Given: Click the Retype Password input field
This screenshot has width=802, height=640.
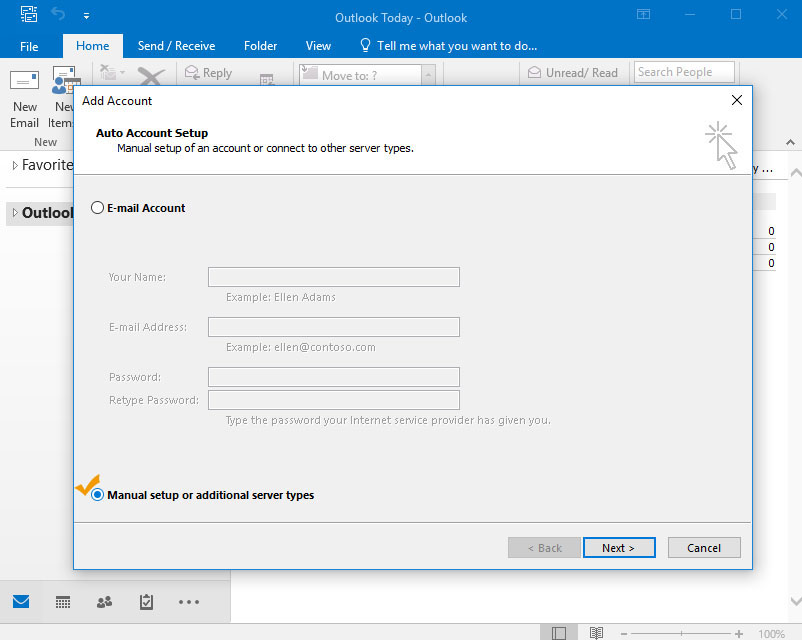Looking at the screenshot, I should point(333,400).
